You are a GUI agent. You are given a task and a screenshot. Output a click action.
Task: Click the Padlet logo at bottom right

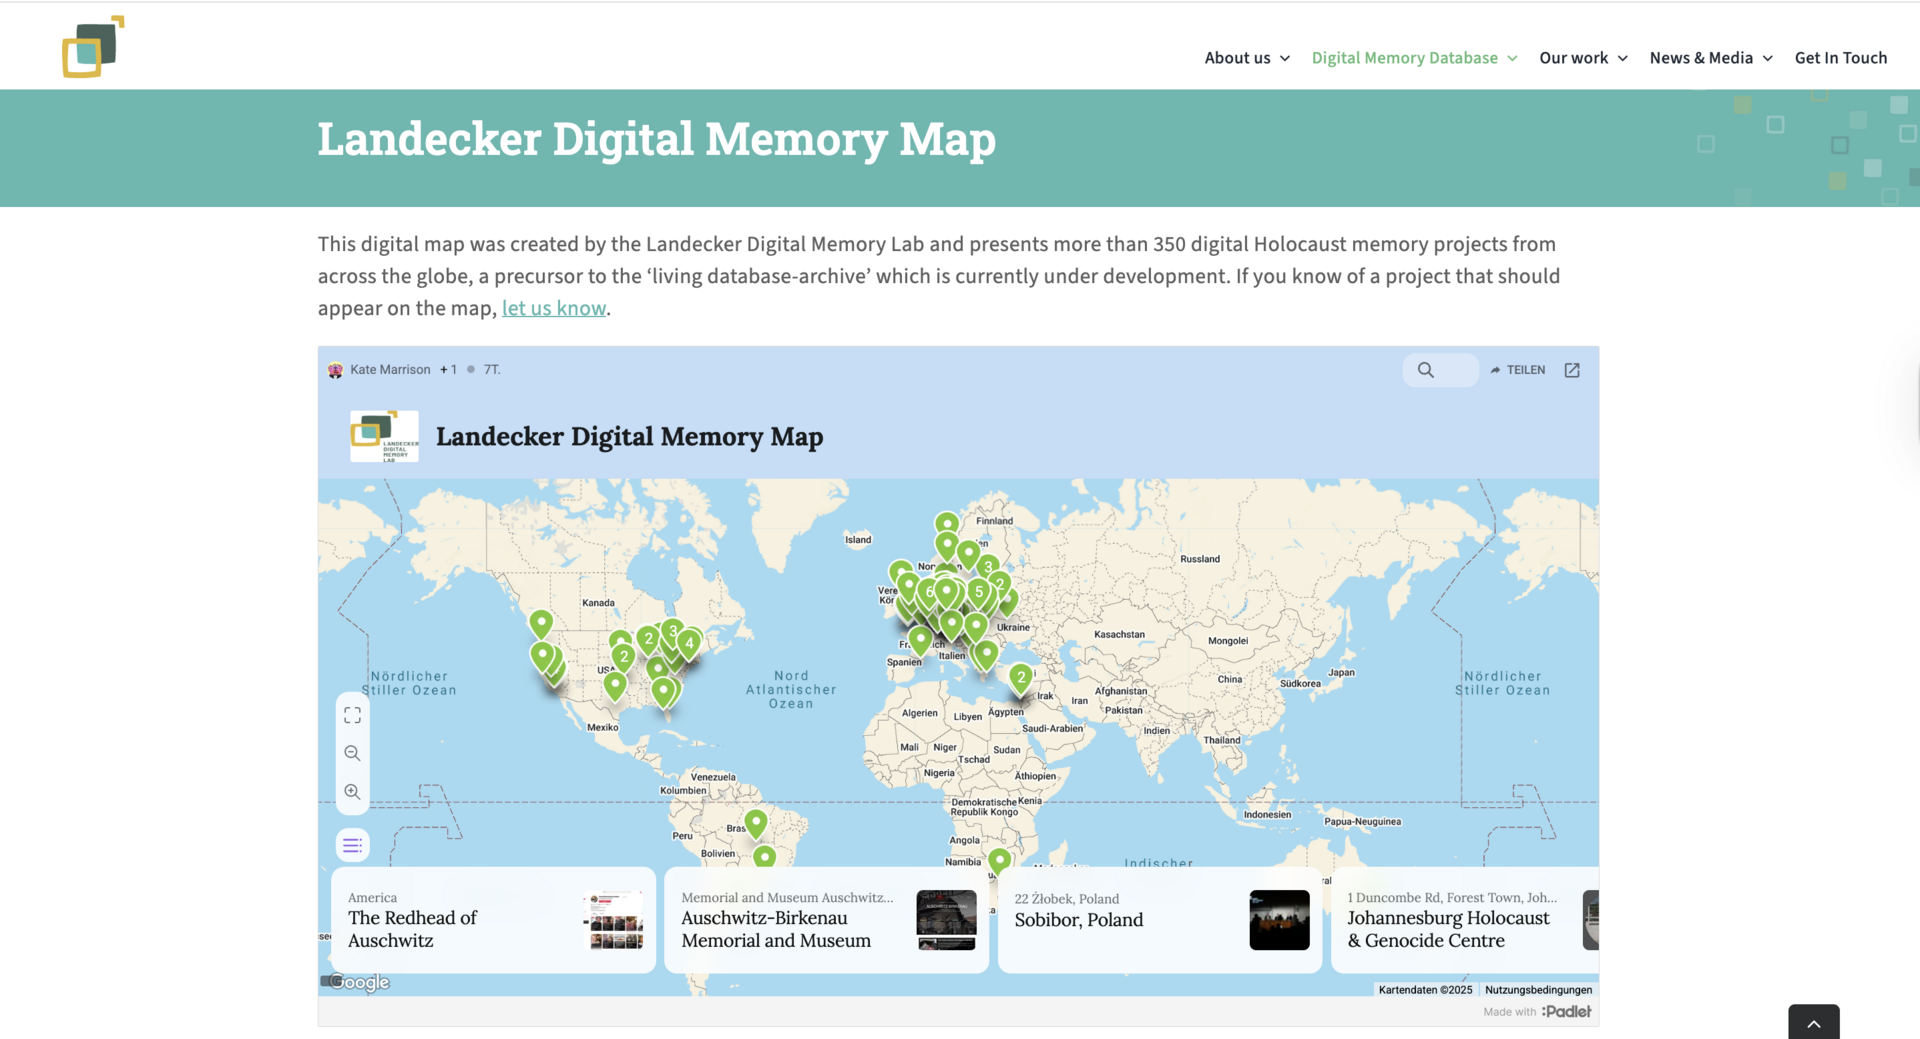point(1565,1011)
